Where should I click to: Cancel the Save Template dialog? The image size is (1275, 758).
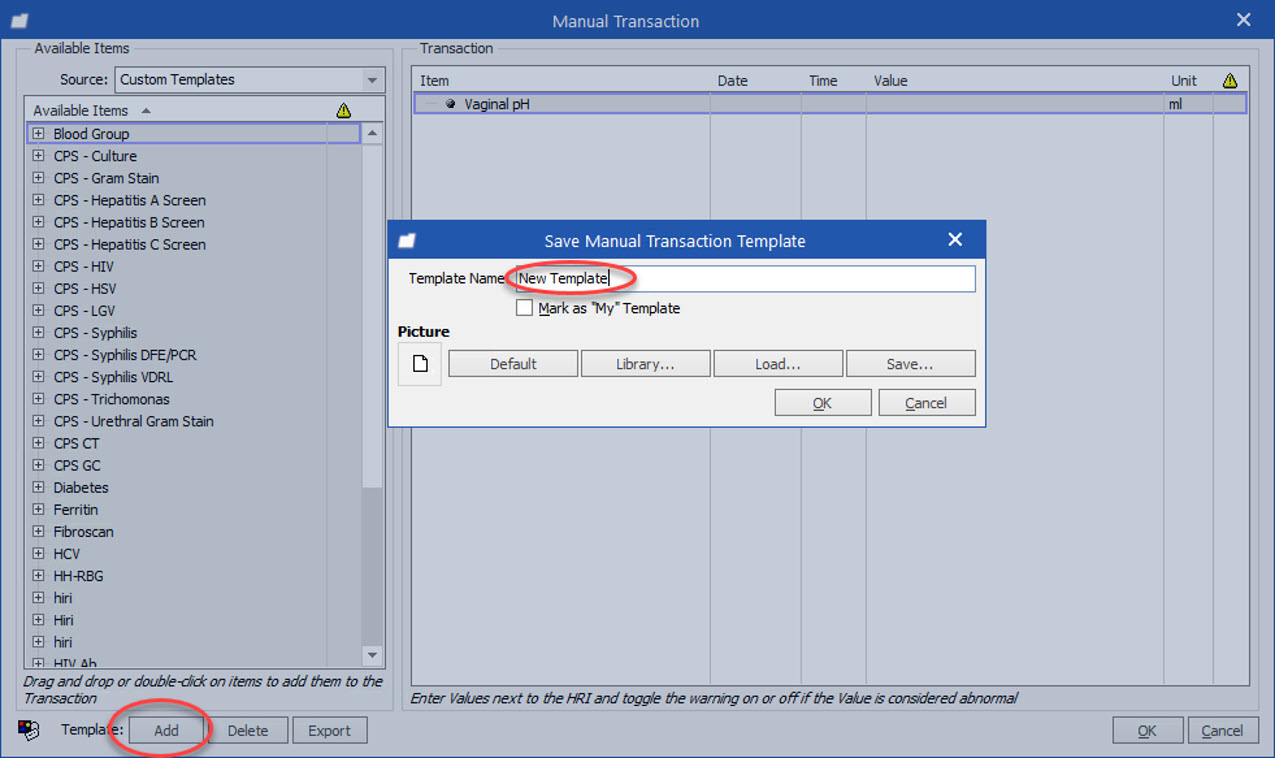[926, 403]
